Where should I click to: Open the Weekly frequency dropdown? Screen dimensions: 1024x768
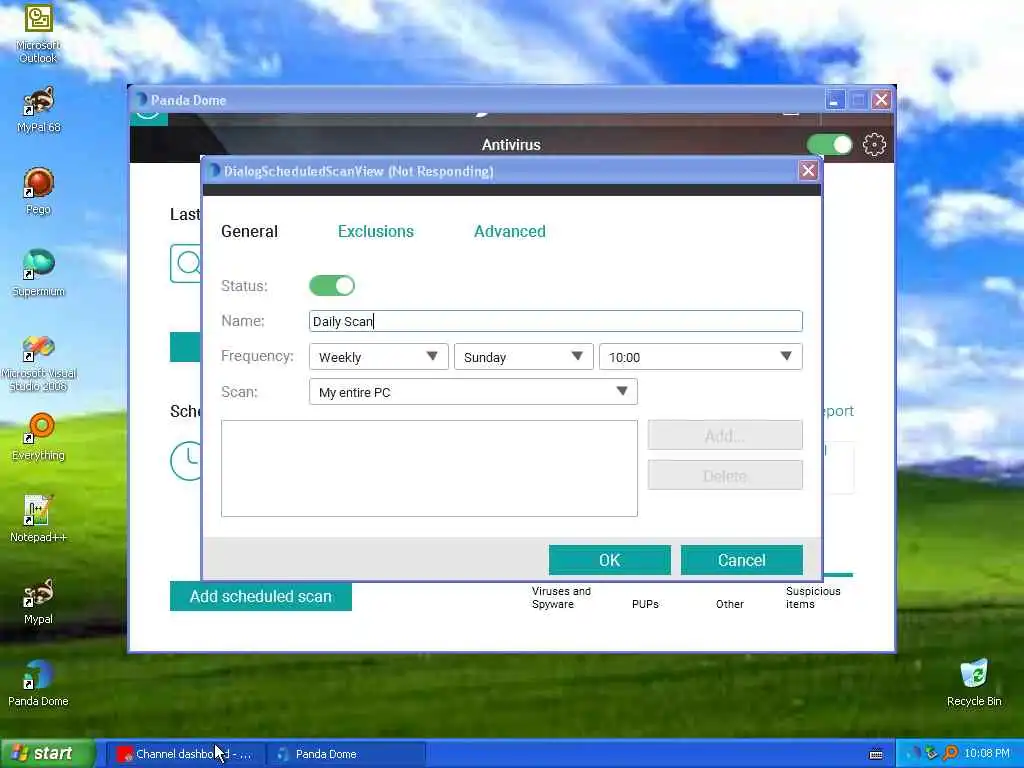click(379, 357)
